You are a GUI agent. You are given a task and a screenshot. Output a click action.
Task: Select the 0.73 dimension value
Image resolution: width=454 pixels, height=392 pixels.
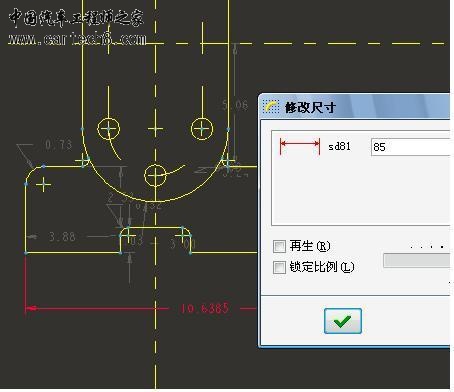click(x=58, y=145)
